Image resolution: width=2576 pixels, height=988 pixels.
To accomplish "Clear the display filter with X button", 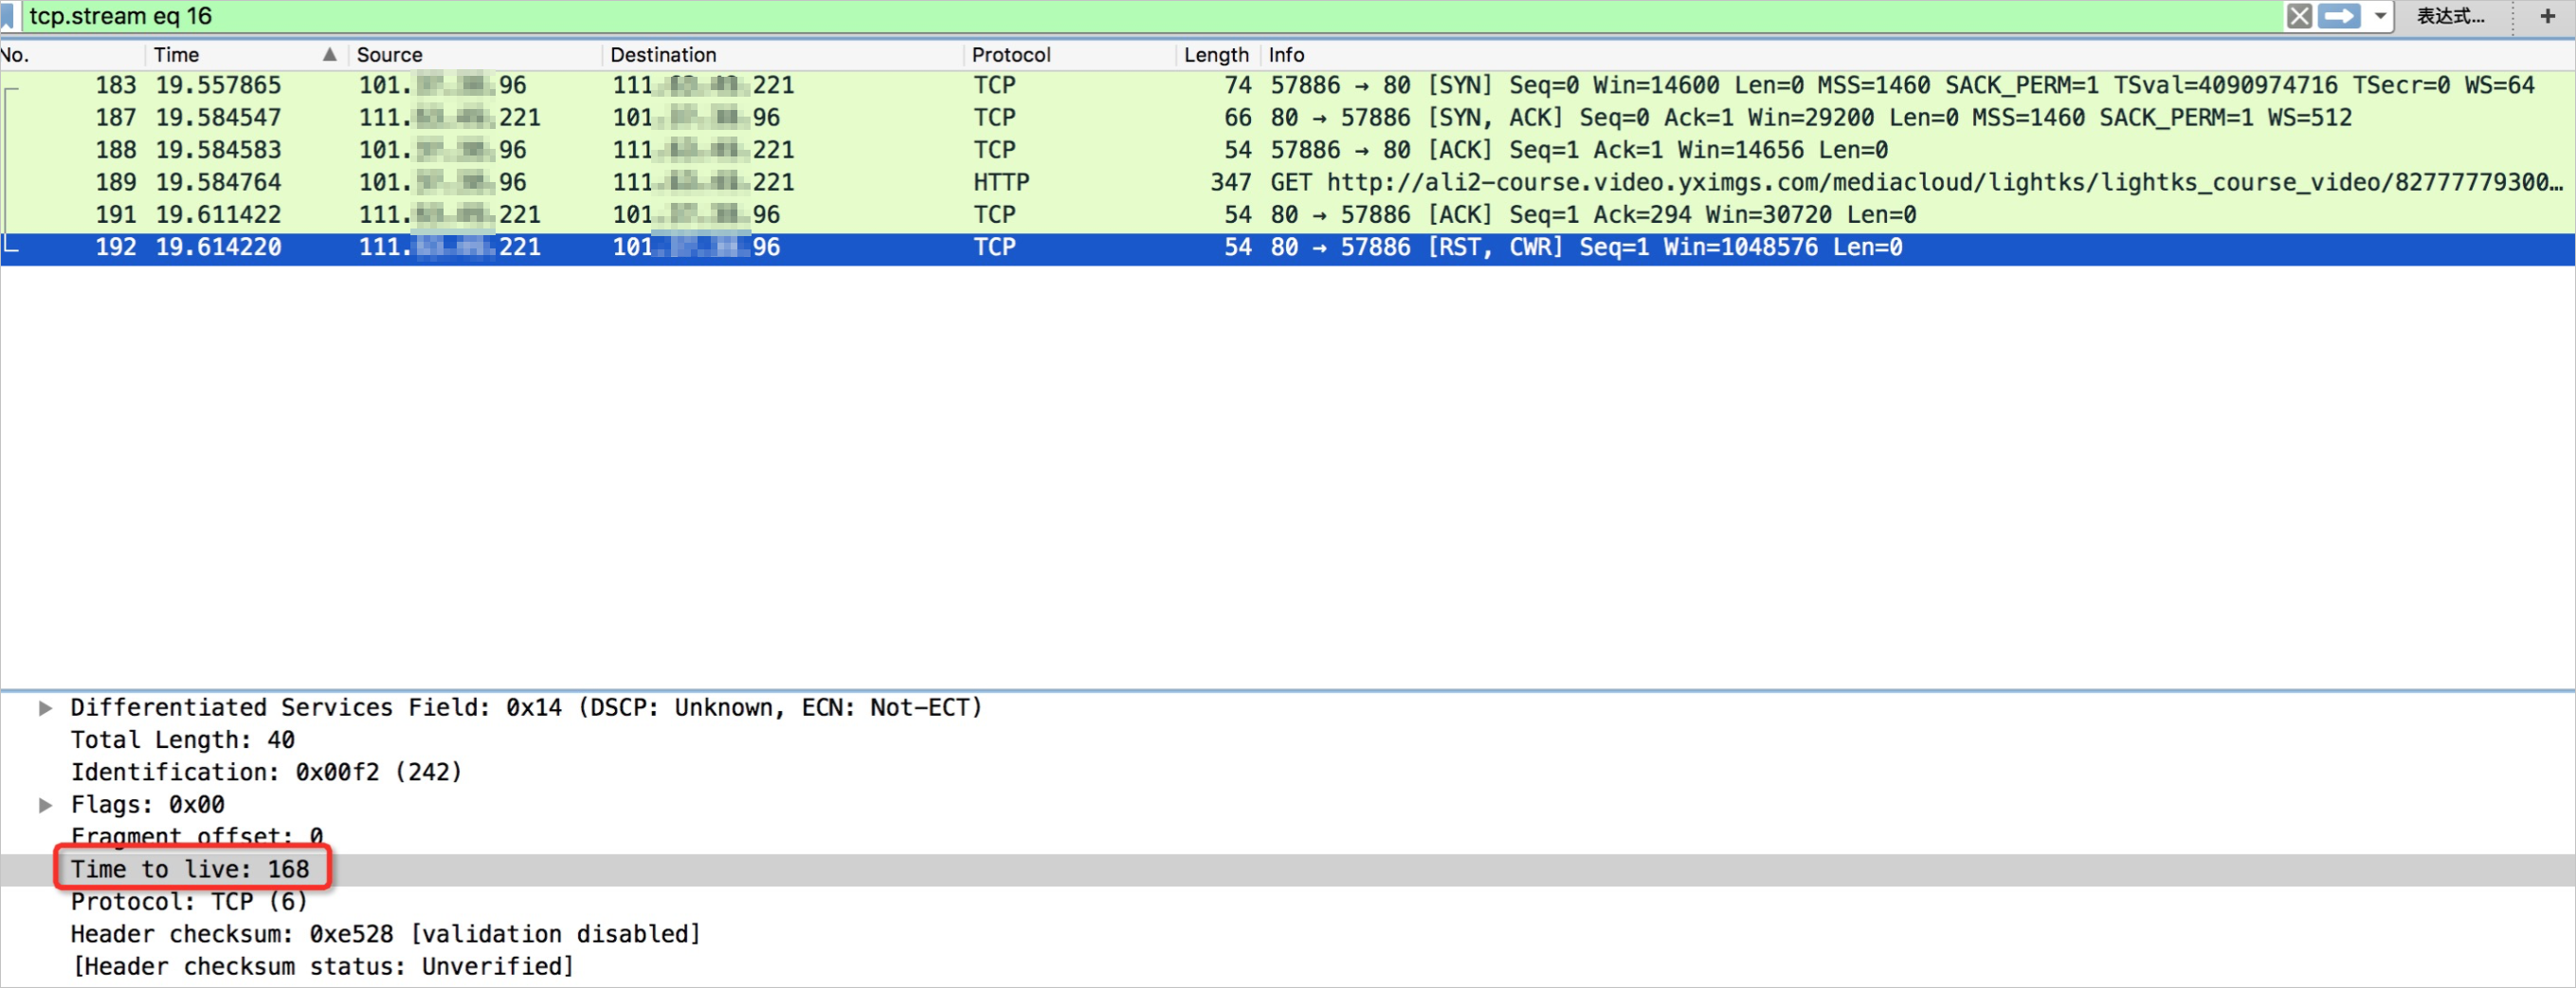I will [2299, 16].
